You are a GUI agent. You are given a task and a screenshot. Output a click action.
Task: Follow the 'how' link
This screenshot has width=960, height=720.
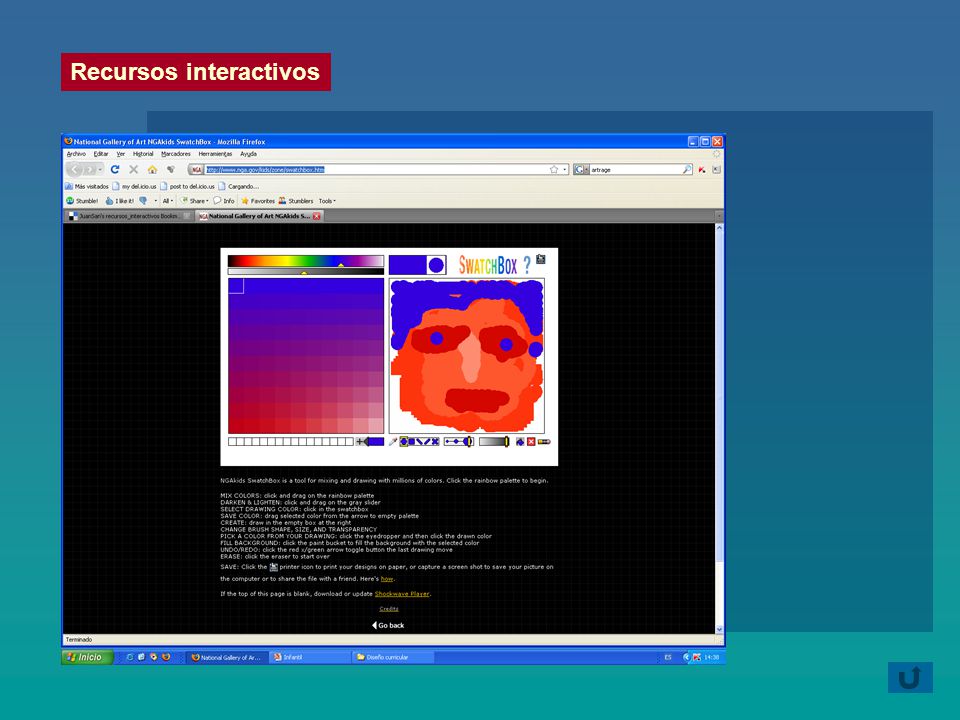(x=387, y=579)
